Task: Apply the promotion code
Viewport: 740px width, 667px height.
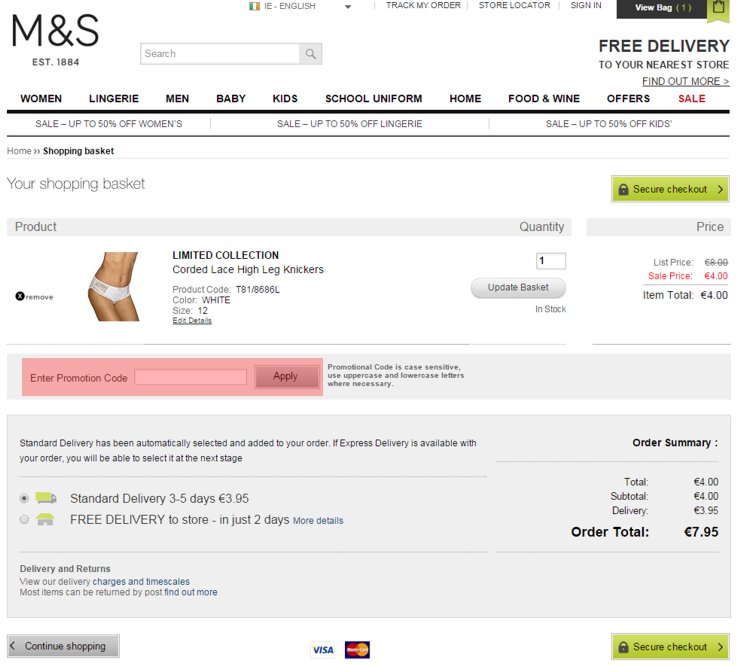Action: point(286,376)
